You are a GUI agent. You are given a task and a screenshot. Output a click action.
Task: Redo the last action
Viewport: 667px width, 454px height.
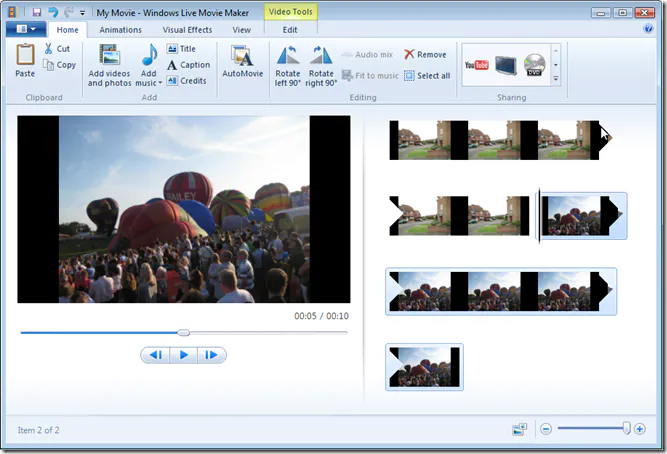[x=68, y=12]
